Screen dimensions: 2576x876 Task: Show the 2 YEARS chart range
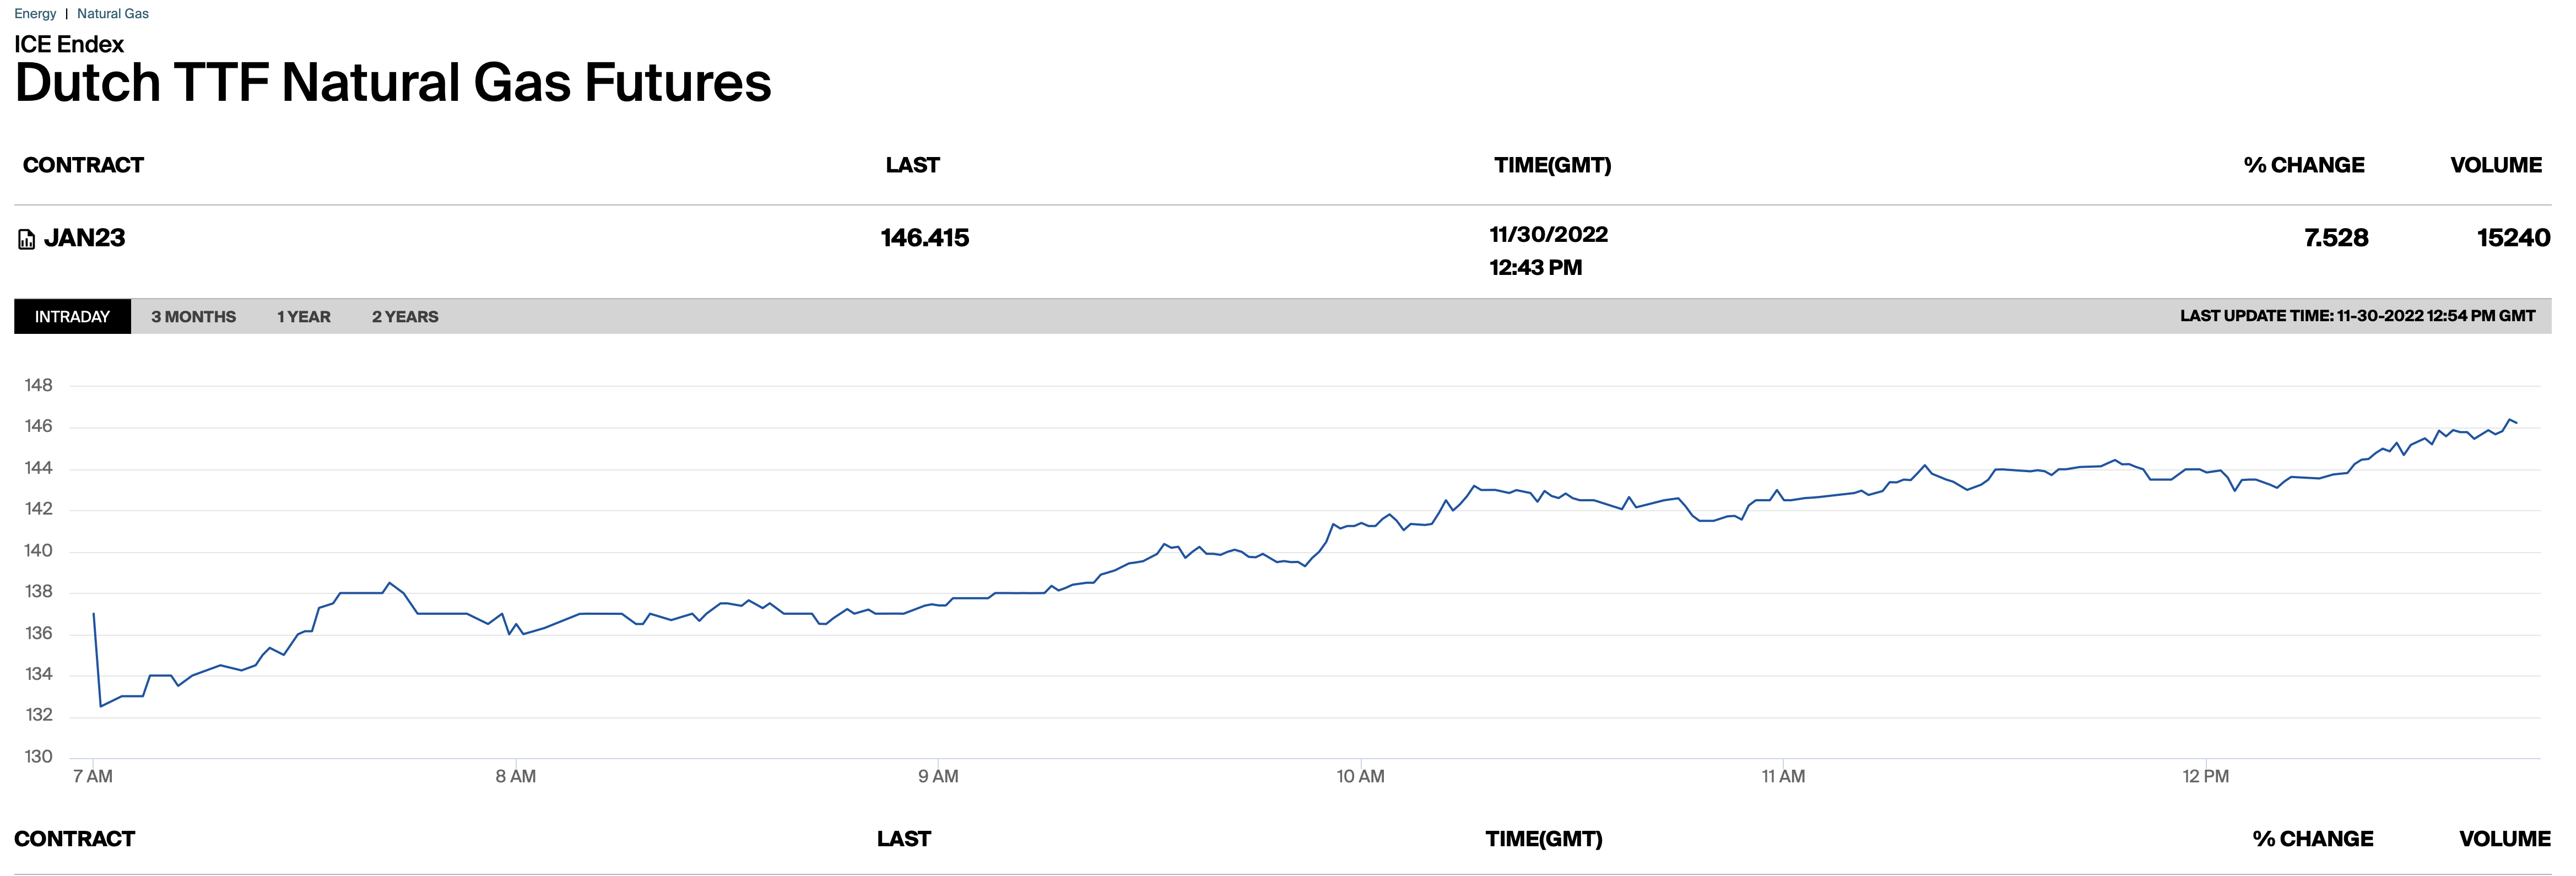pos(405,317)
